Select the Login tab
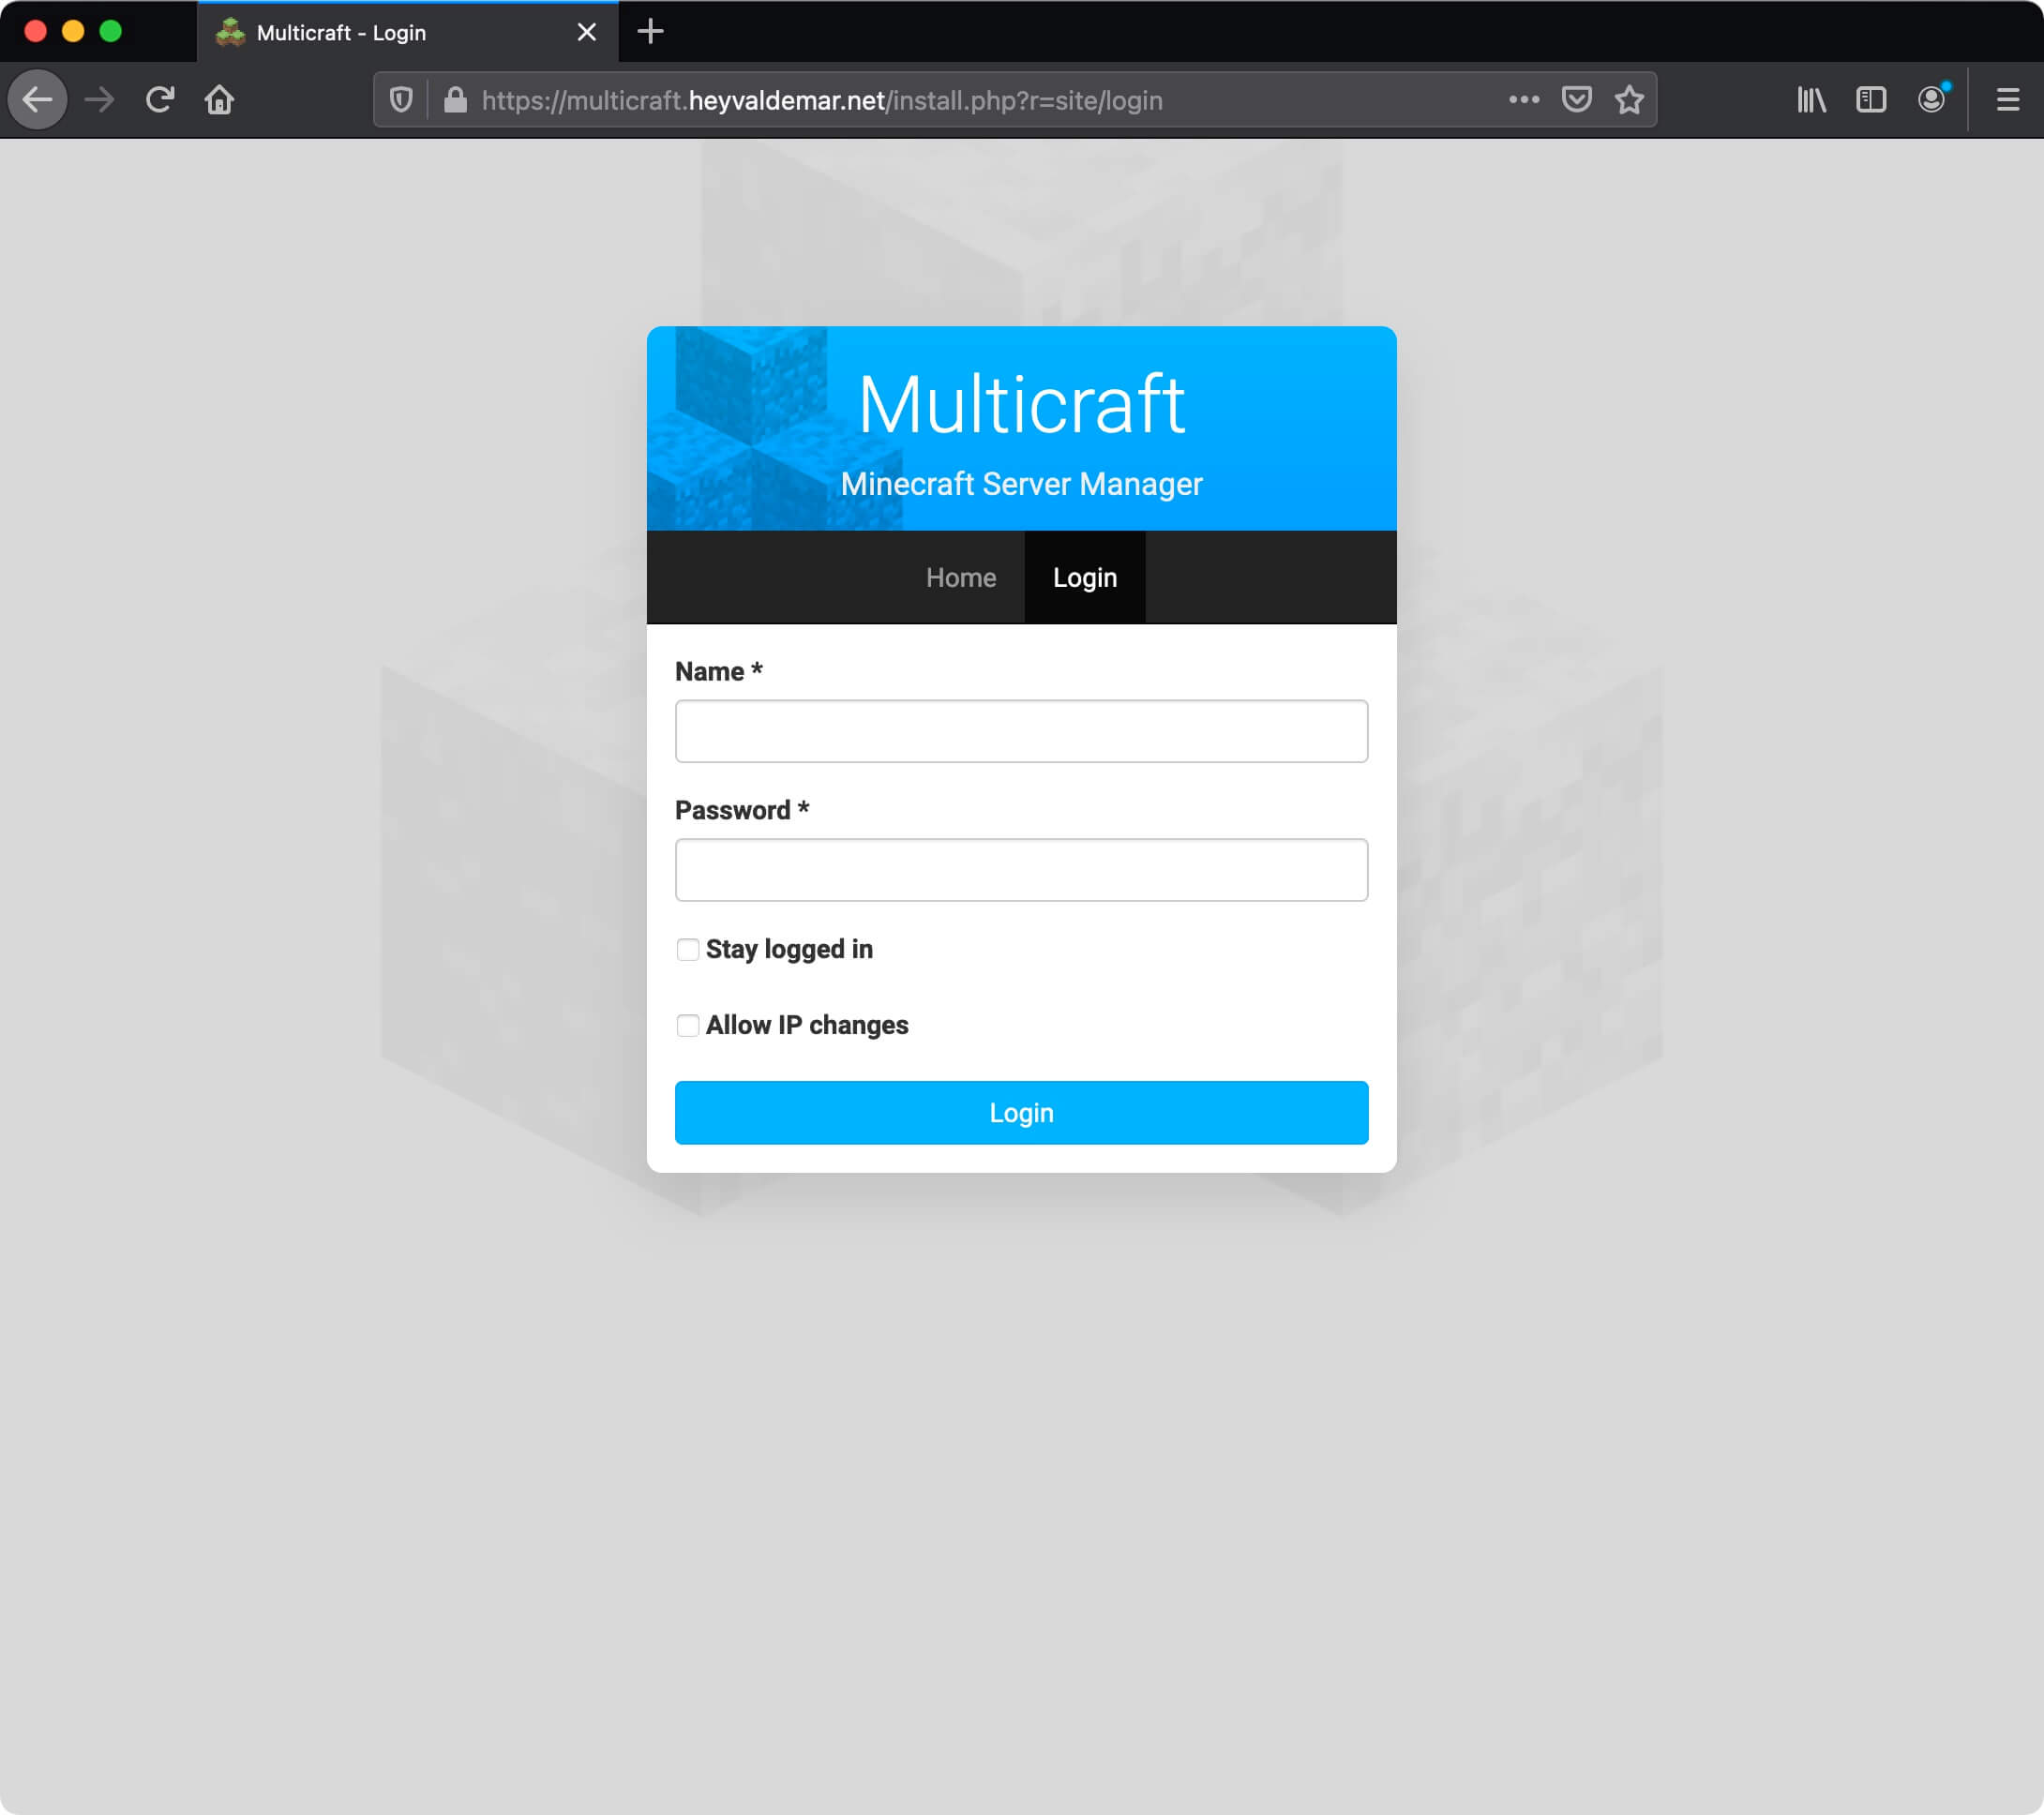The image size is (2044, 1815). [x=1084, y=577]
